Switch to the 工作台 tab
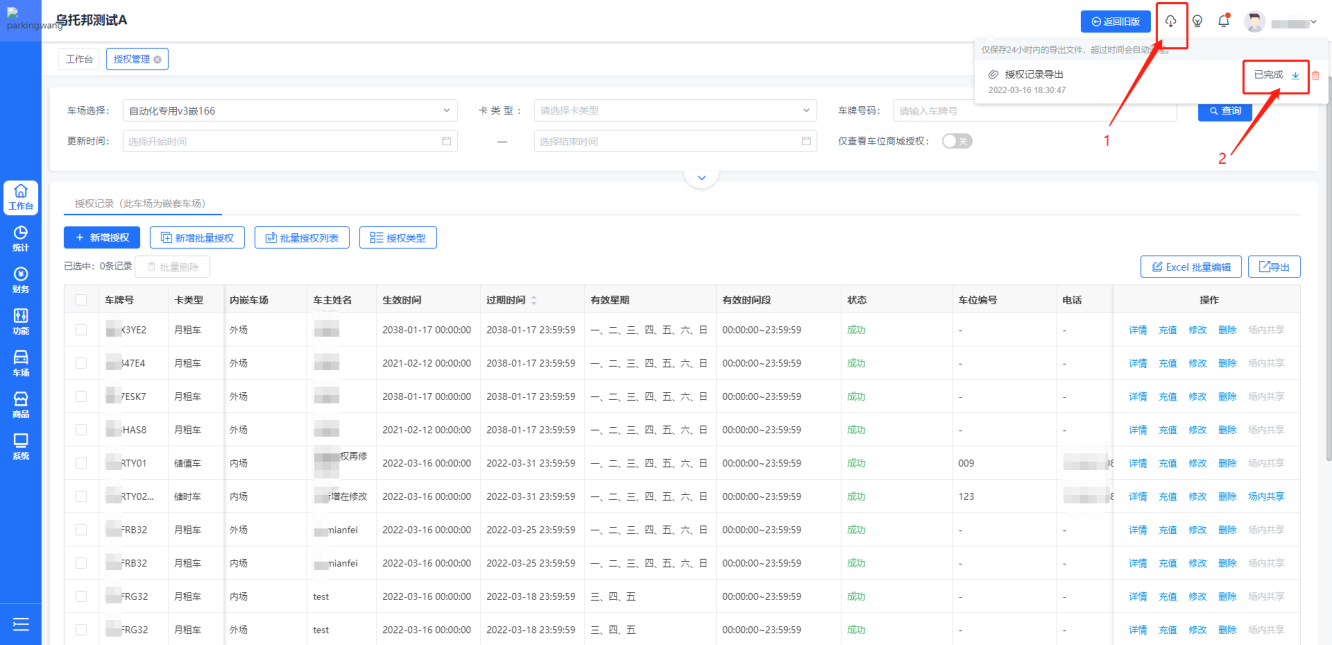The width and height of the screenshot is (1332, 645). pos(79,59)
